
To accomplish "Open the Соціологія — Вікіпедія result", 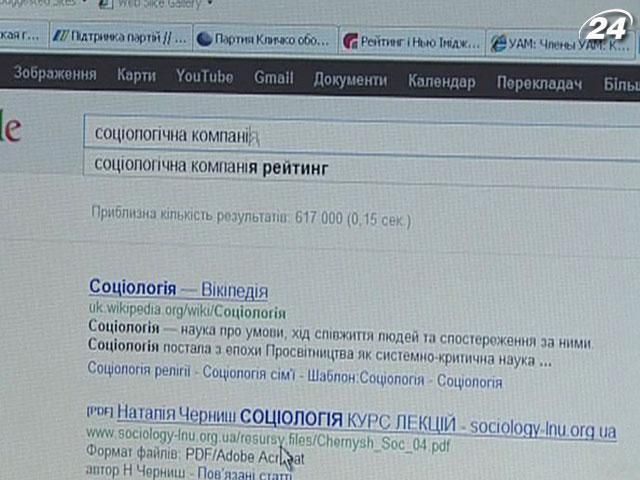I will (x=178, y=289).
